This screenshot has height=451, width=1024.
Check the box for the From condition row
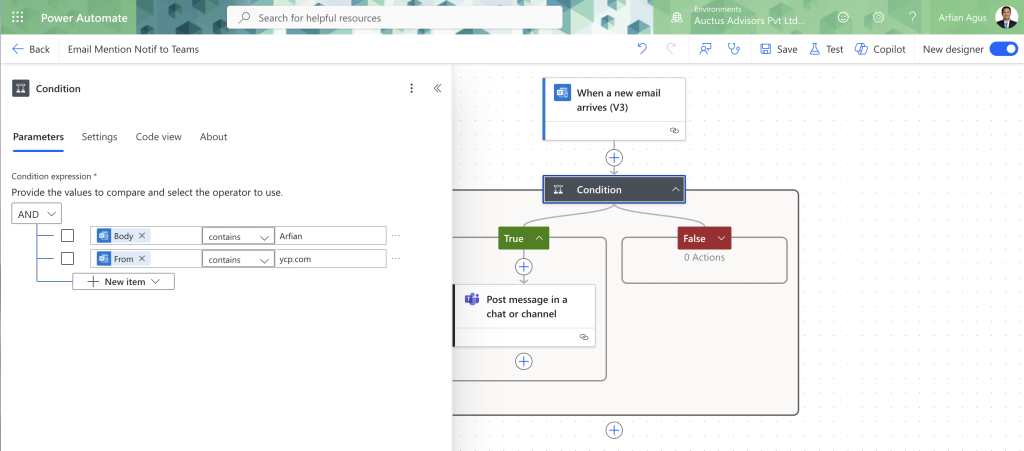pyautogui.click(x=67, y=258)
